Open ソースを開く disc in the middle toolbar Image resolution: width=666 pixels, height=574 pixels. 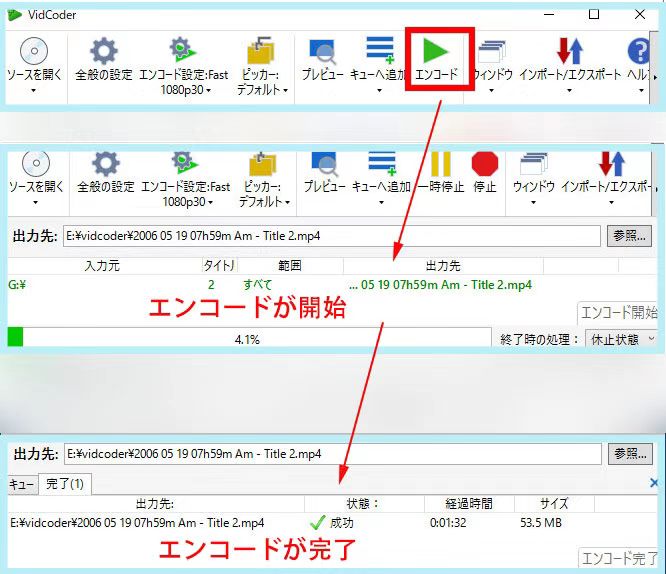click(36, 163)
